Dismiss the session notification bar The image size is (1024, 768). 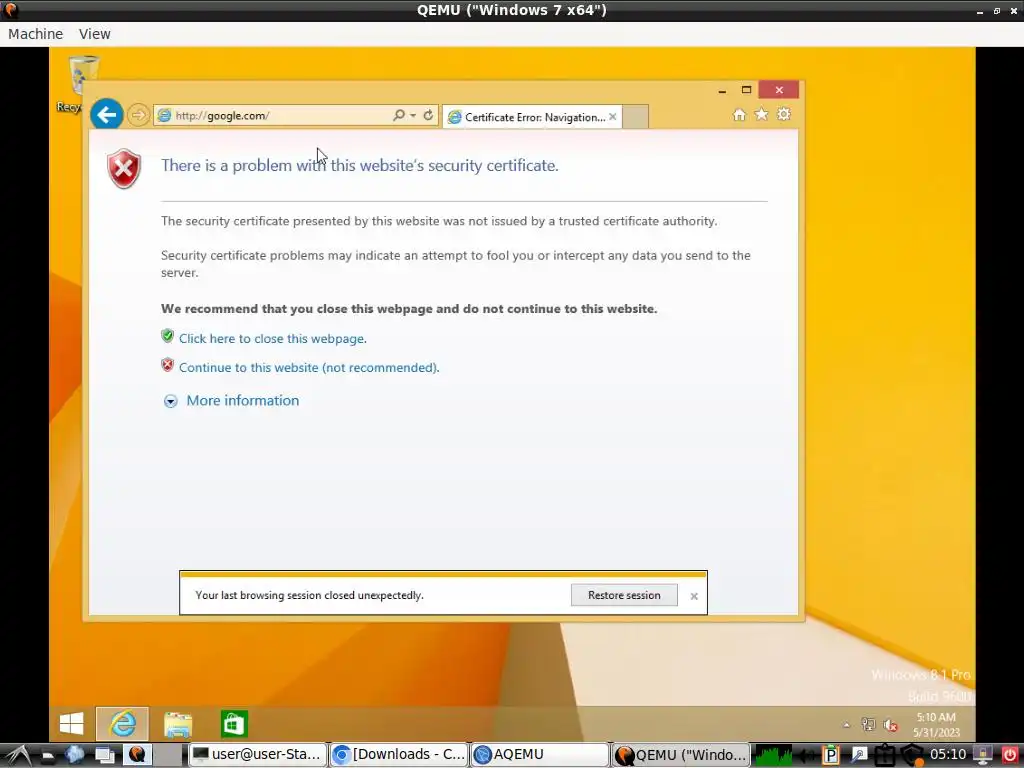coord(694,596)
